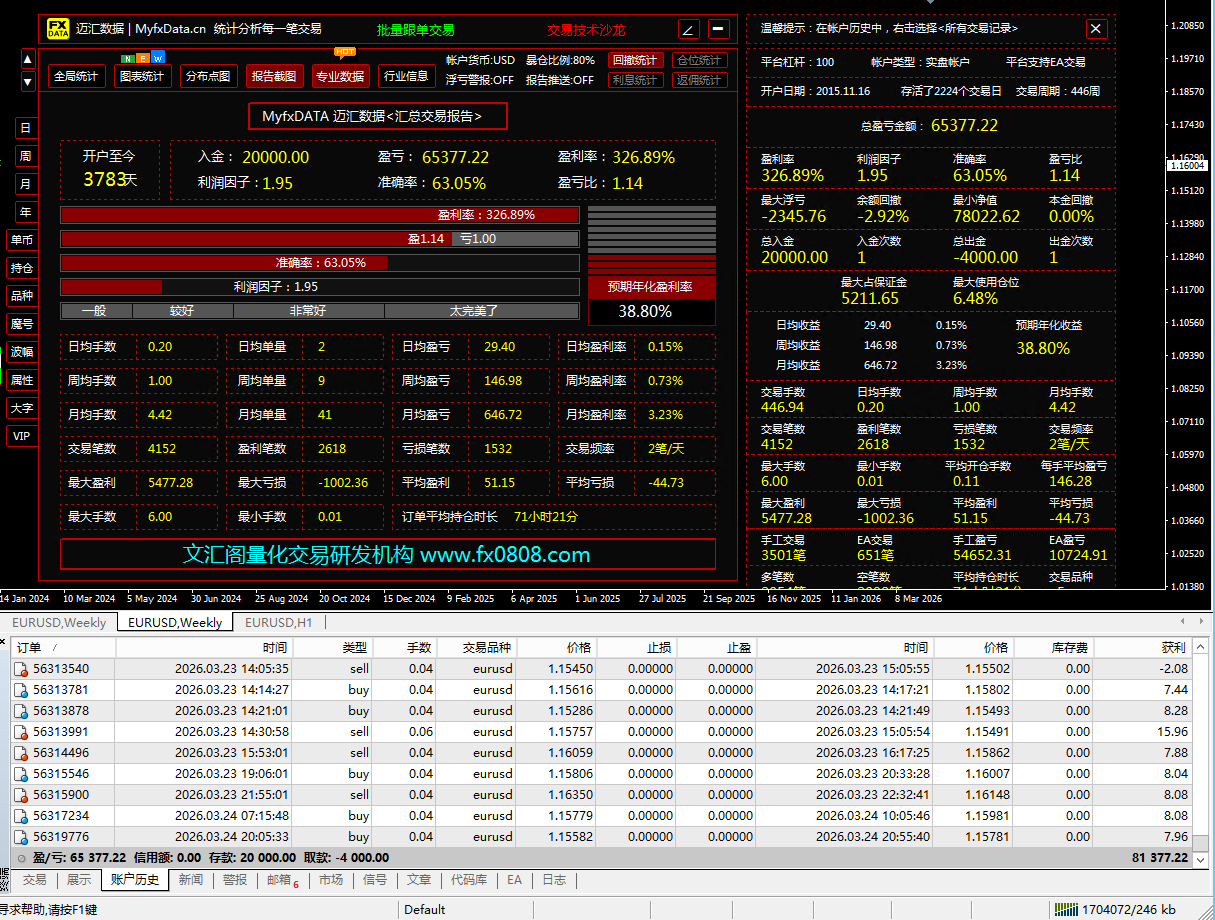Switch to EURUSD,H1 chart tab

pyautogui.click(x=277, y=622)
